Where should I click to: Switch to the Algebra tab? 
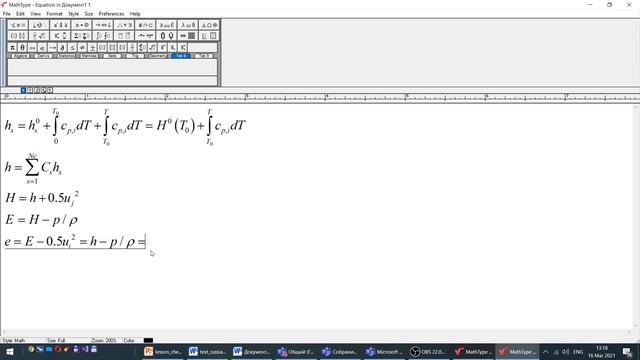click(x=20, y=56)
